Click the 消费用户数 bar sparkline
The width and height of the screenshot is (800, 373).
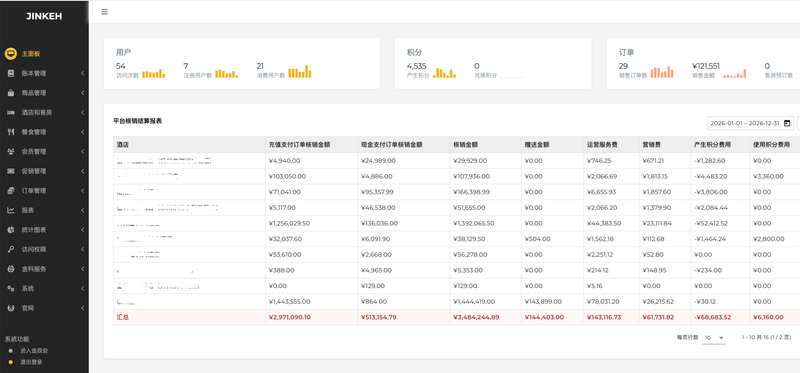pyautogui.click(x=300, y=71)
